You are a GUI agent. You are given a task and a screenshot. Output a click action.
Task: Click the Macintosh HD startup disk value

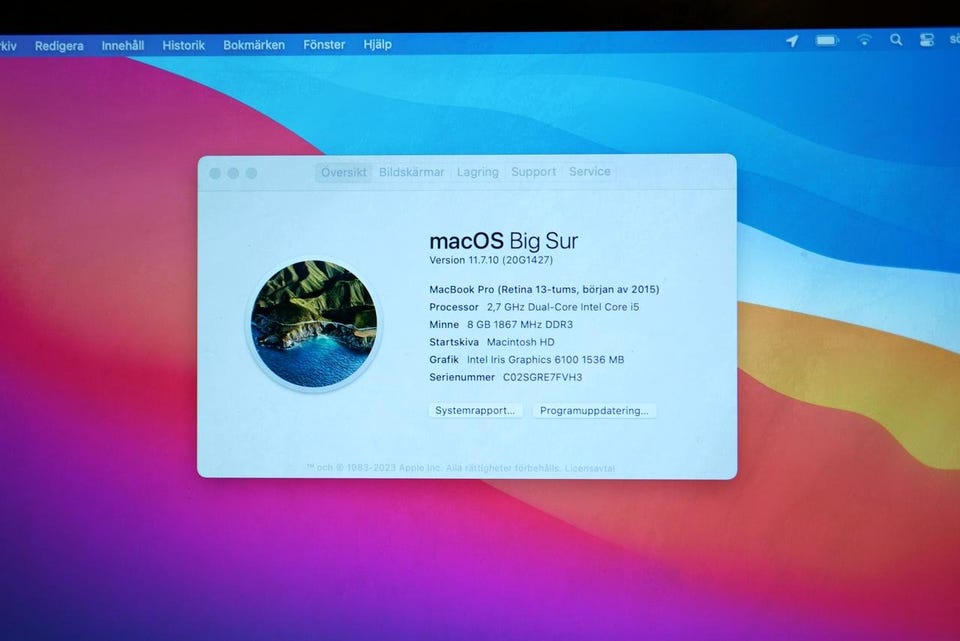click(x=520, y=342)
